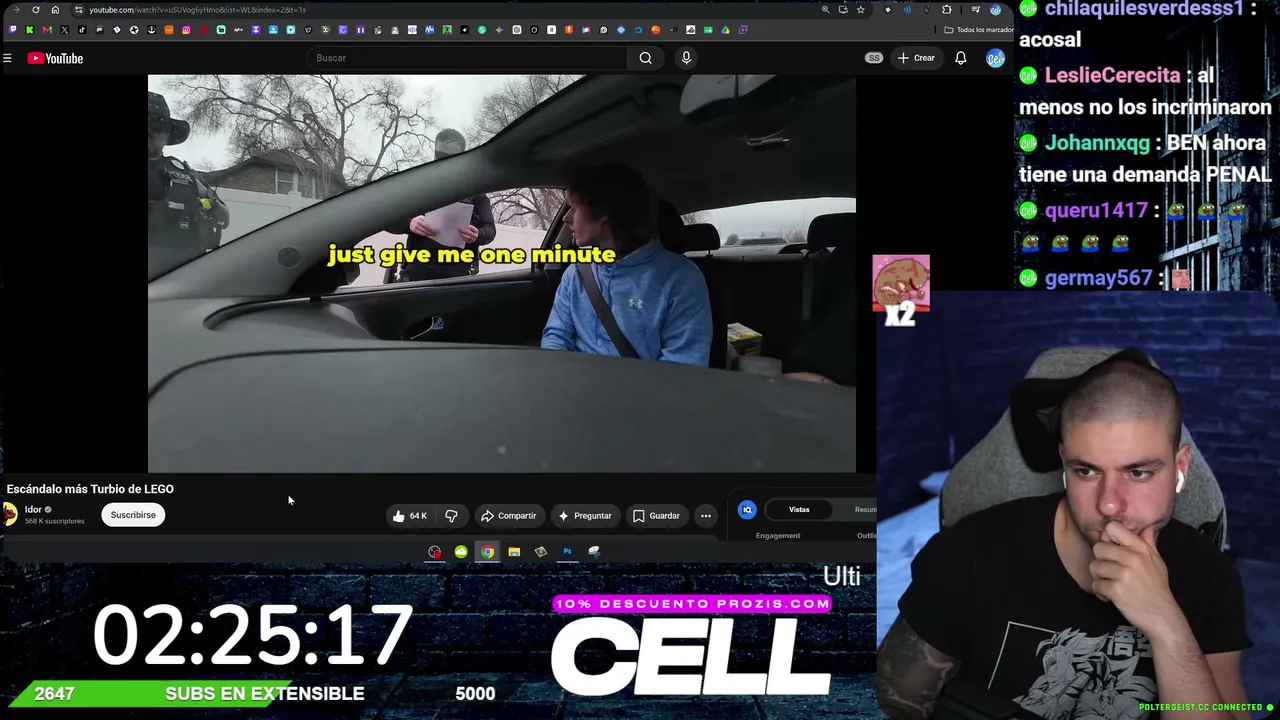Open the X bookmark in bookmarks bar
This screenshot has height=720, width=1280.
click(x=65, y=30)
